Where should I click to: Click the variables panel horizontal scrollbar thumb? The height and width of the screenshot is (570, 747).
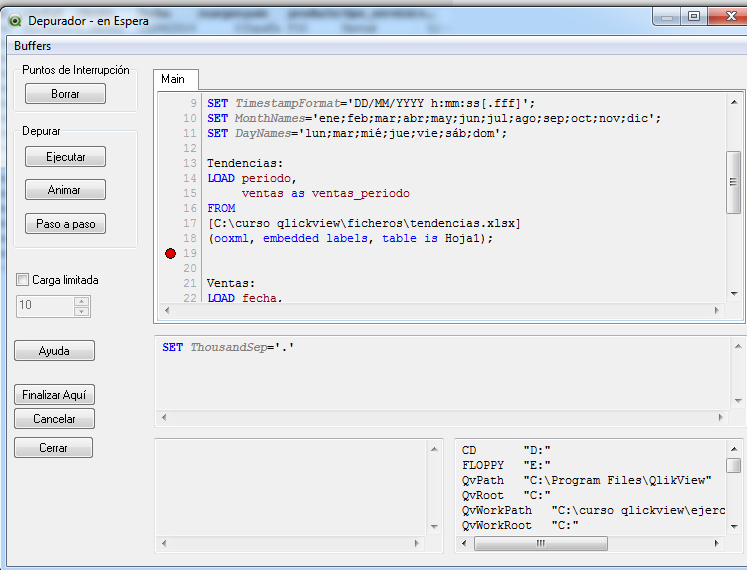(540, 544)
